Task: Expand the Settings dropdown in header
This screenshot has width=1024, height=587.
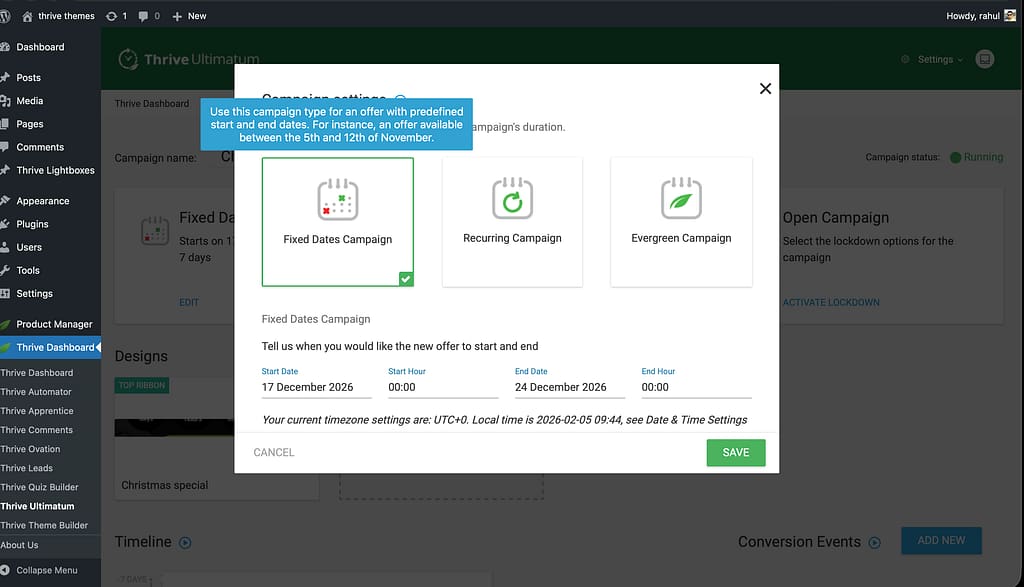Action: point(935,59)
